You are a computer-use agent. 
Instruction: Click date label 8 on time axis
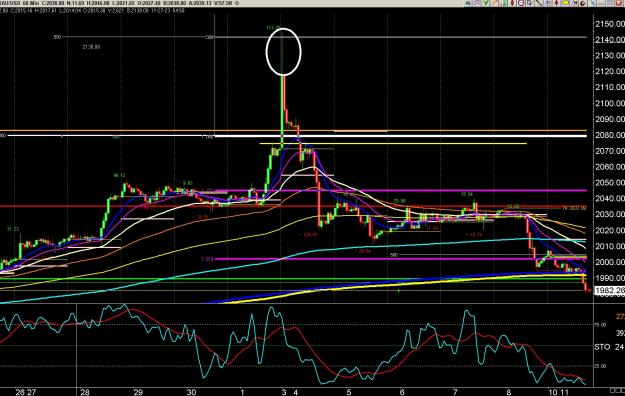pyautogui.click(x=509, y=392)
